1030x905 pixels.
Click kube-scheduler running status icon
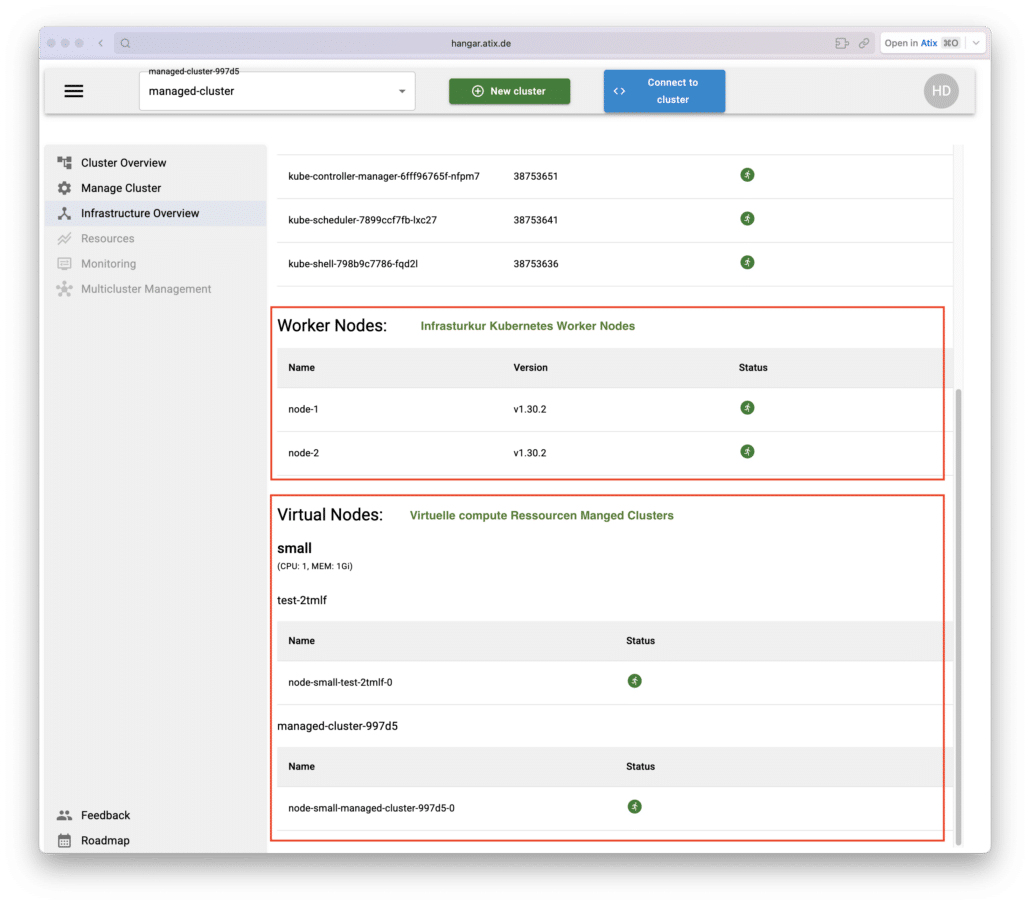[x=747, y=219]
